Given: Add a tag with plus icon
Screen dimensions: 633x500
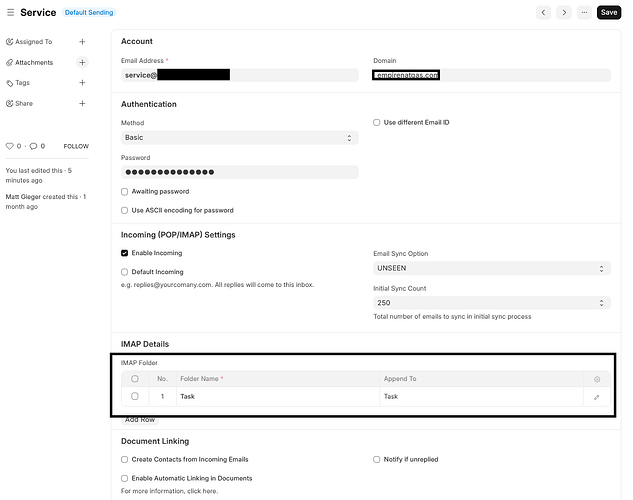Looking at the screenshot, I should pos(82,83).
